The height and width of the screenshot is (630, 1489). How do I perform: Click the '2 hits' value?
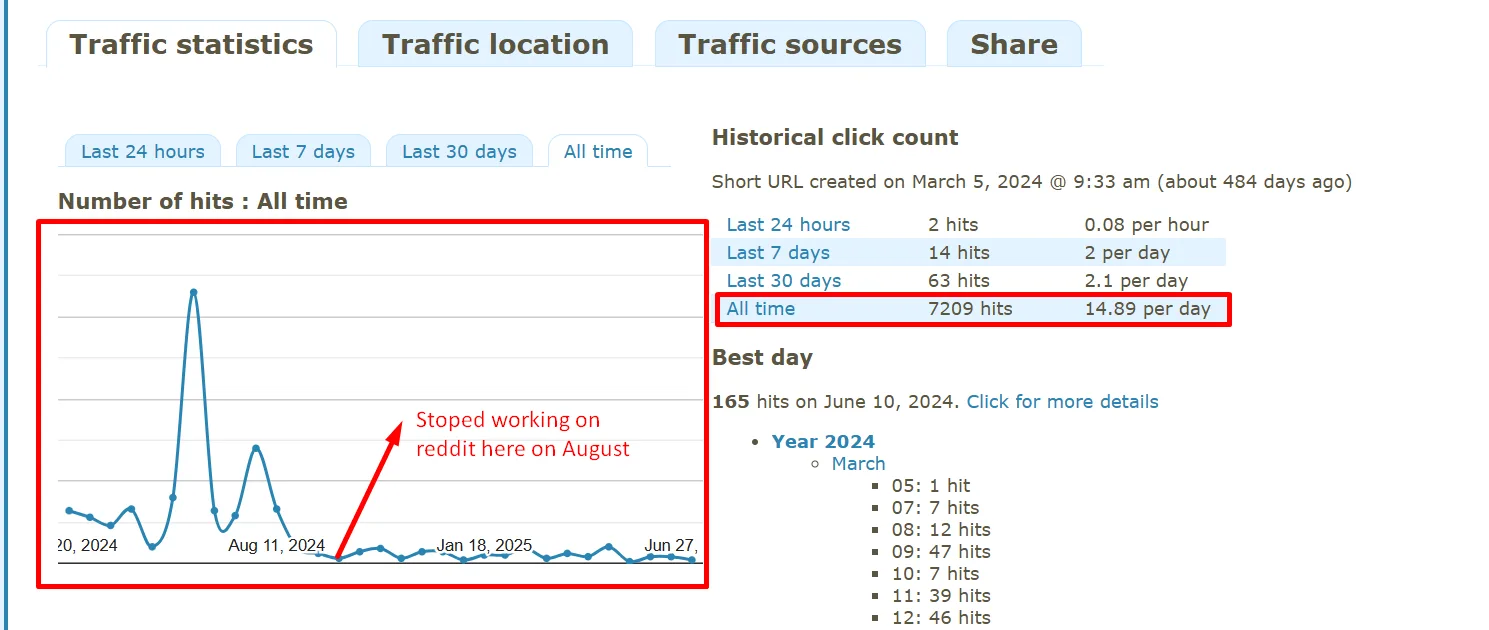953,225
